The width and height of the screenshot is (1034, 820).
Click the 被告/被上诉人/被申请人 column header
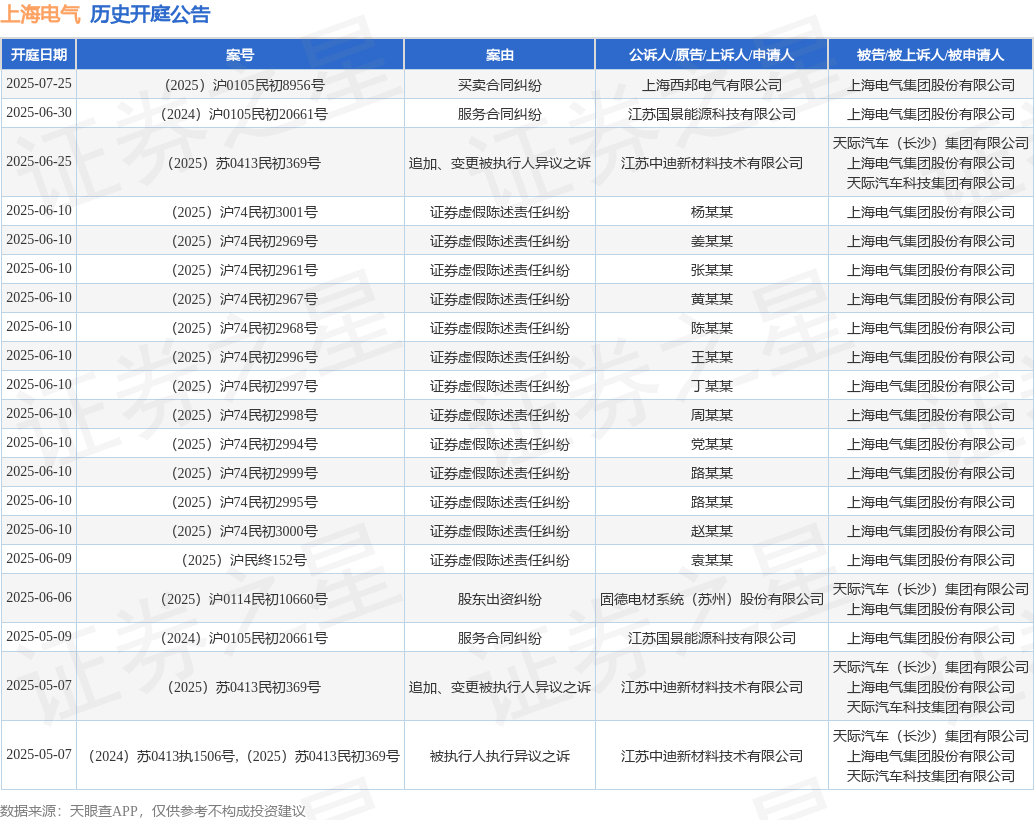930,55
